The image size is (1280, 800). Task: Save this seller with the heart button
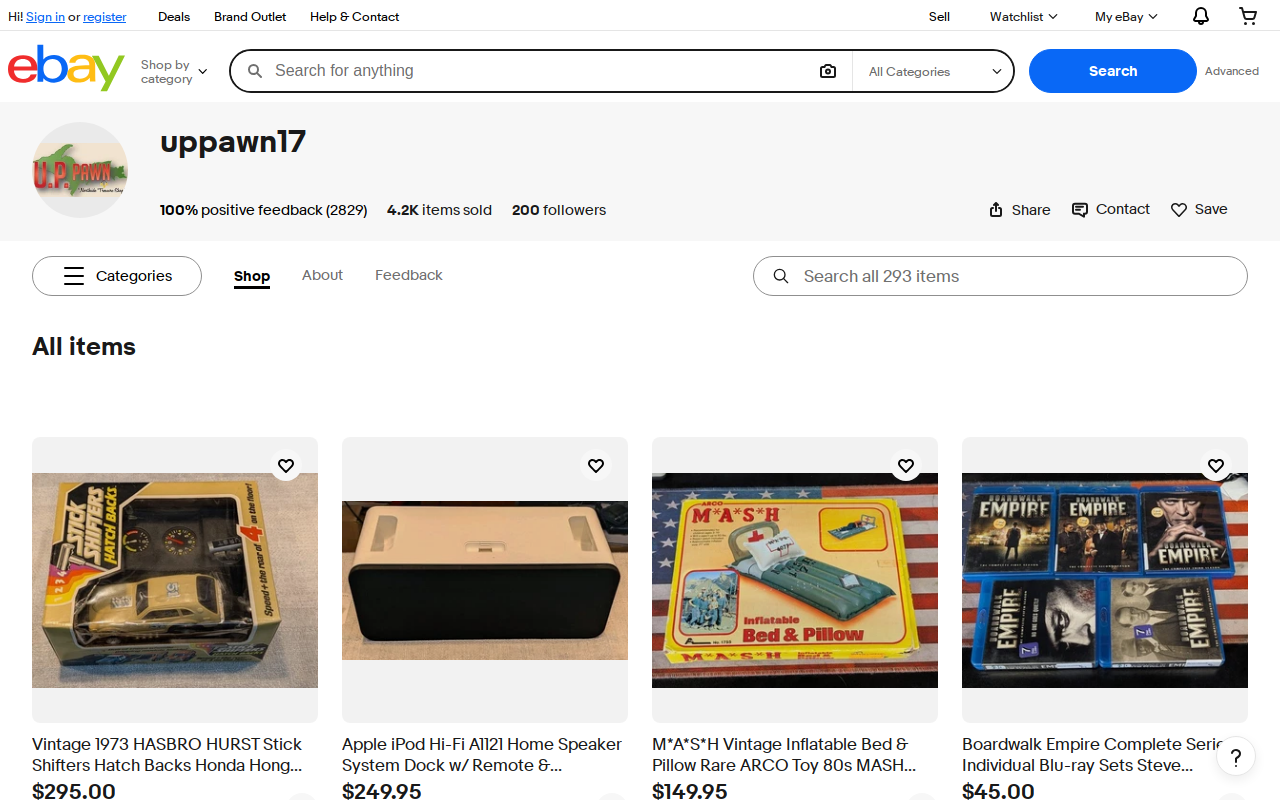point(1199,209)
